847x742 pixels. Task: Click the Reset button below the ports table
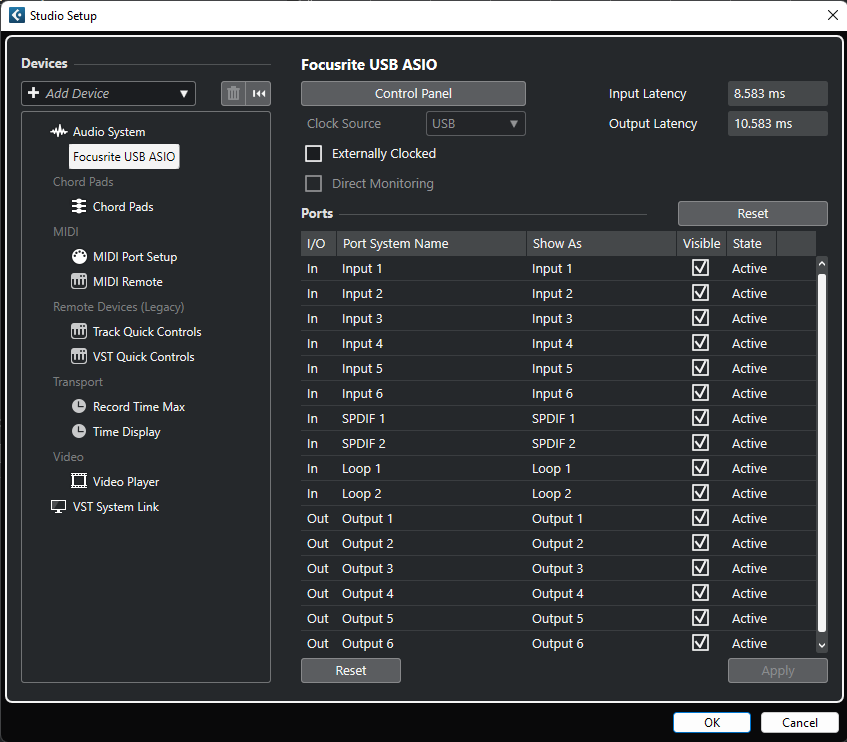point(351,670)
